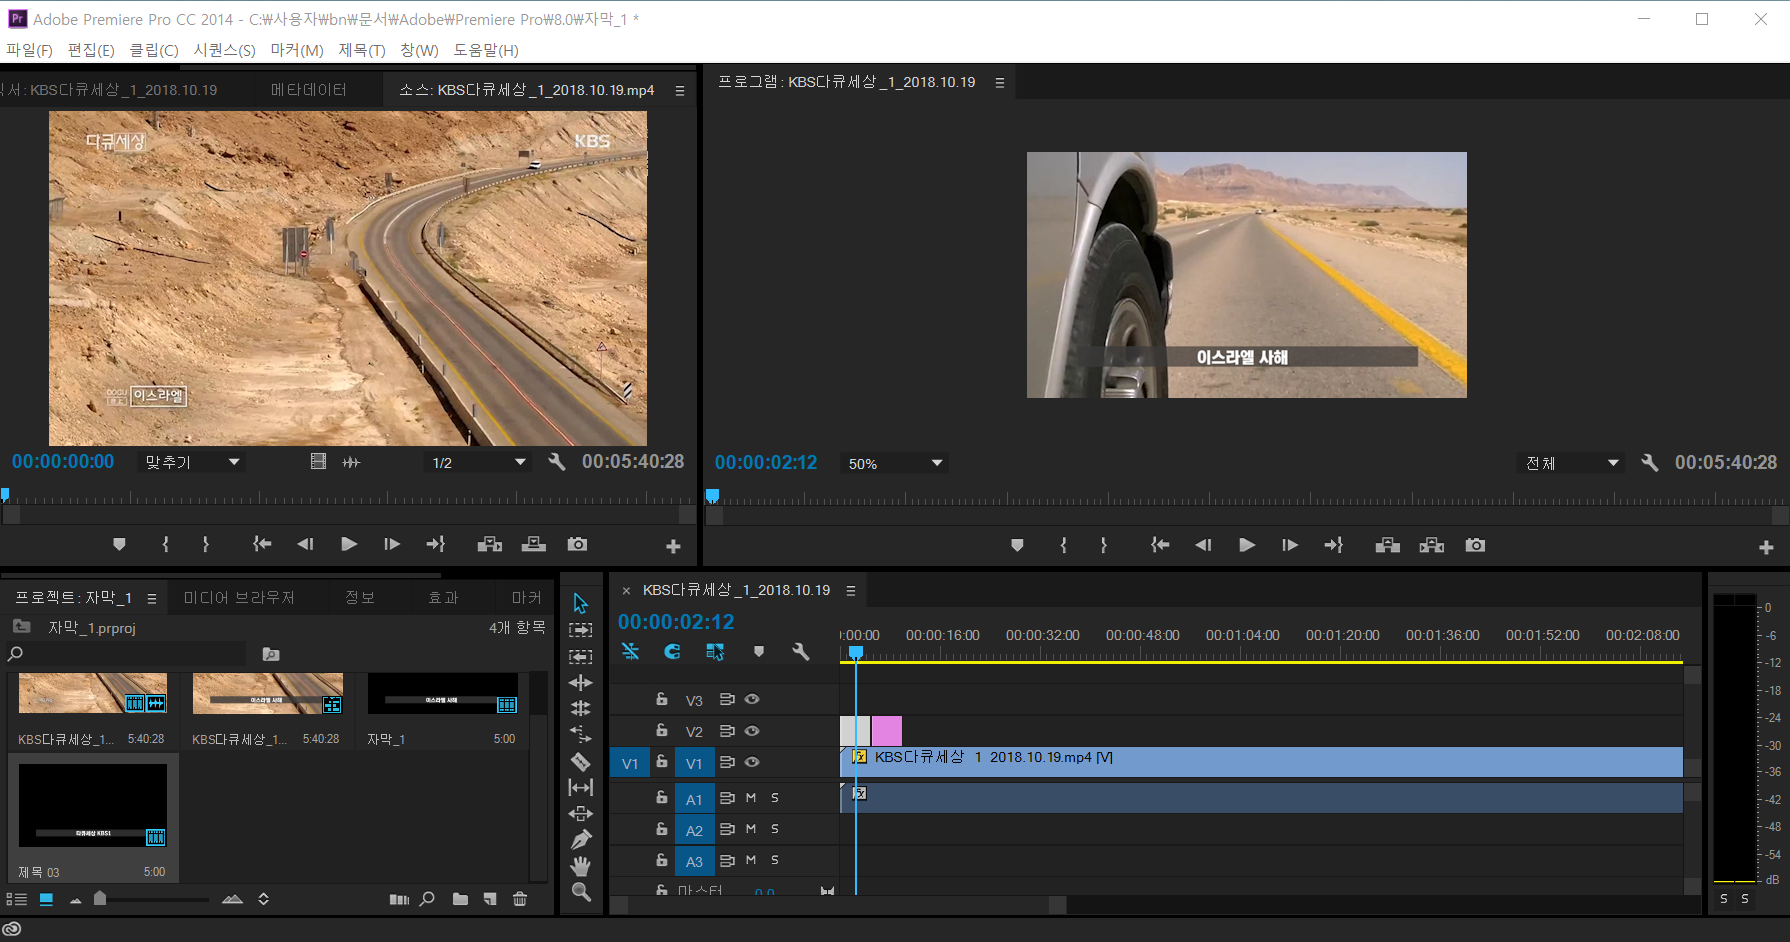Viewport: 1790px width, 942px height.
Task: Open Source monitor settings wrench
Action: point(557,462)
